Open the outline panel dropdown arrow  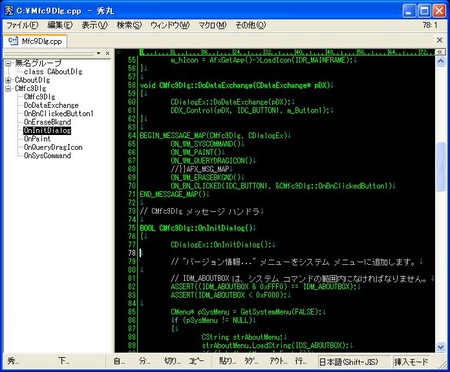click(98, 53)
